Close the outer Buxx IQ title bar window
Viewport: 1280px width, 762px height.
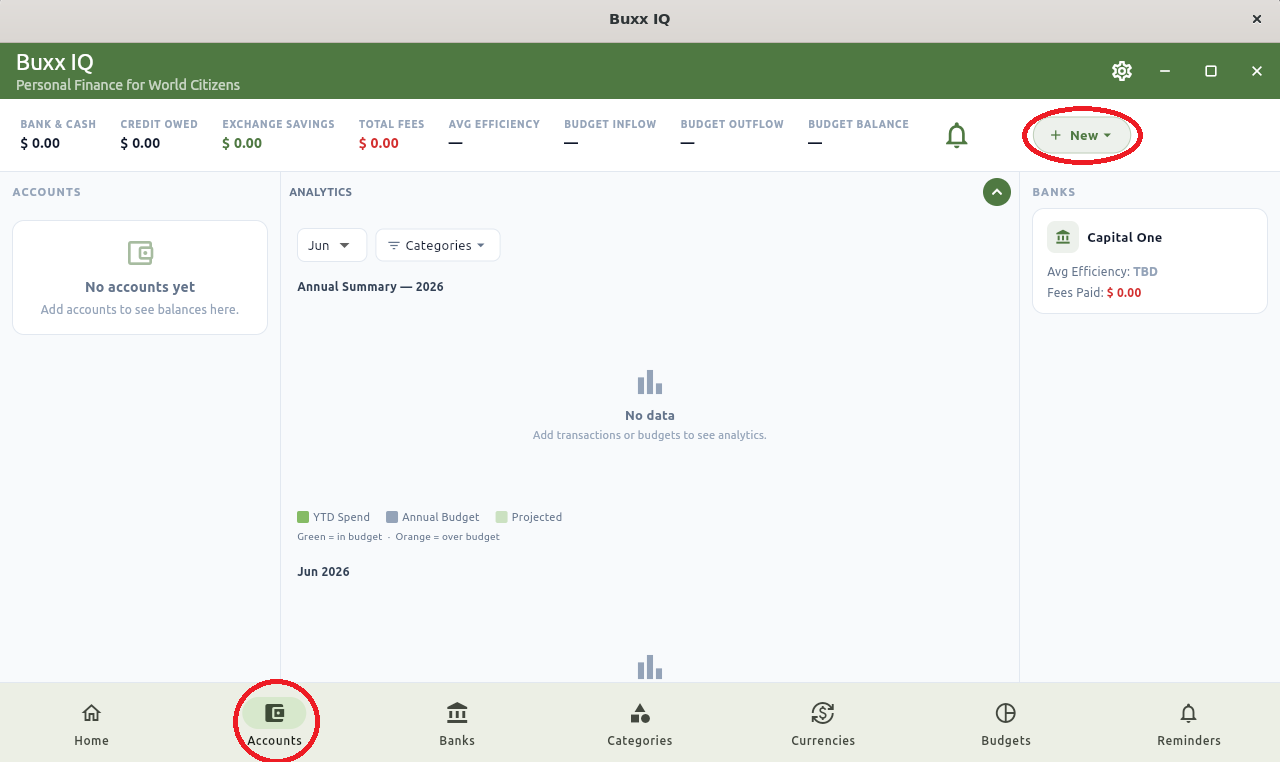tap(1257, 19)
